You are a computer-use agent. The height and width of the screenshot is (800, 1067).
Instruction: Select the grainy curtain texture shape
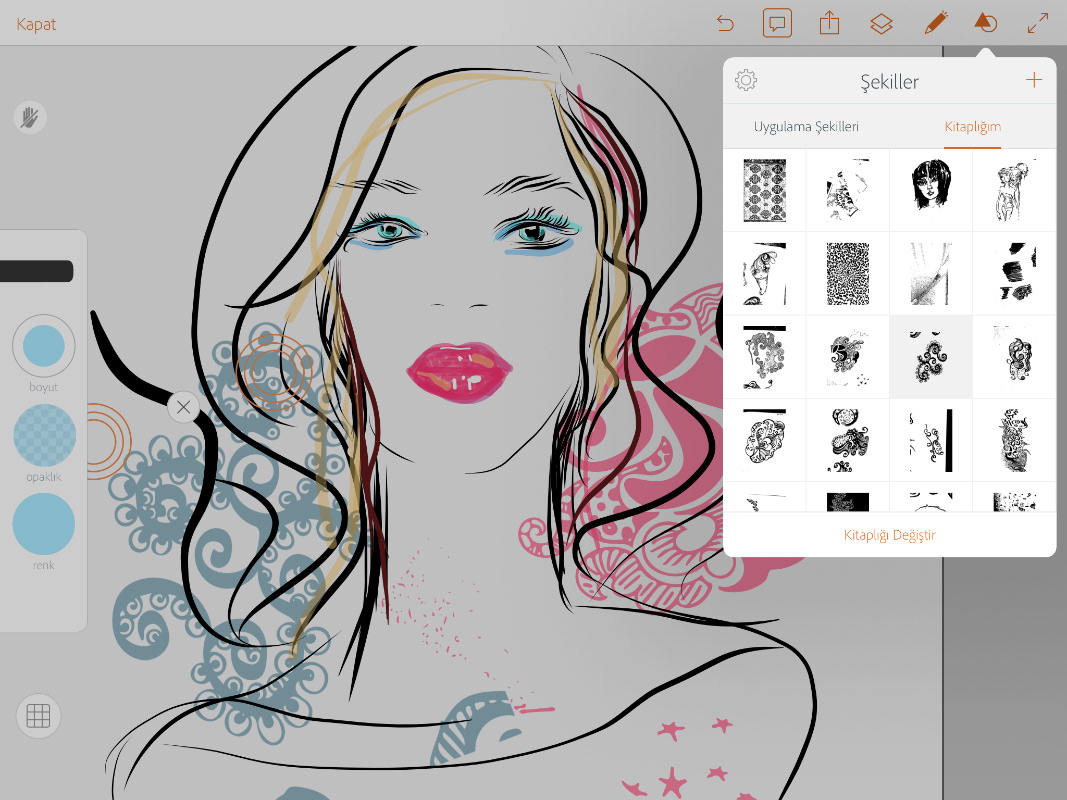930,273
